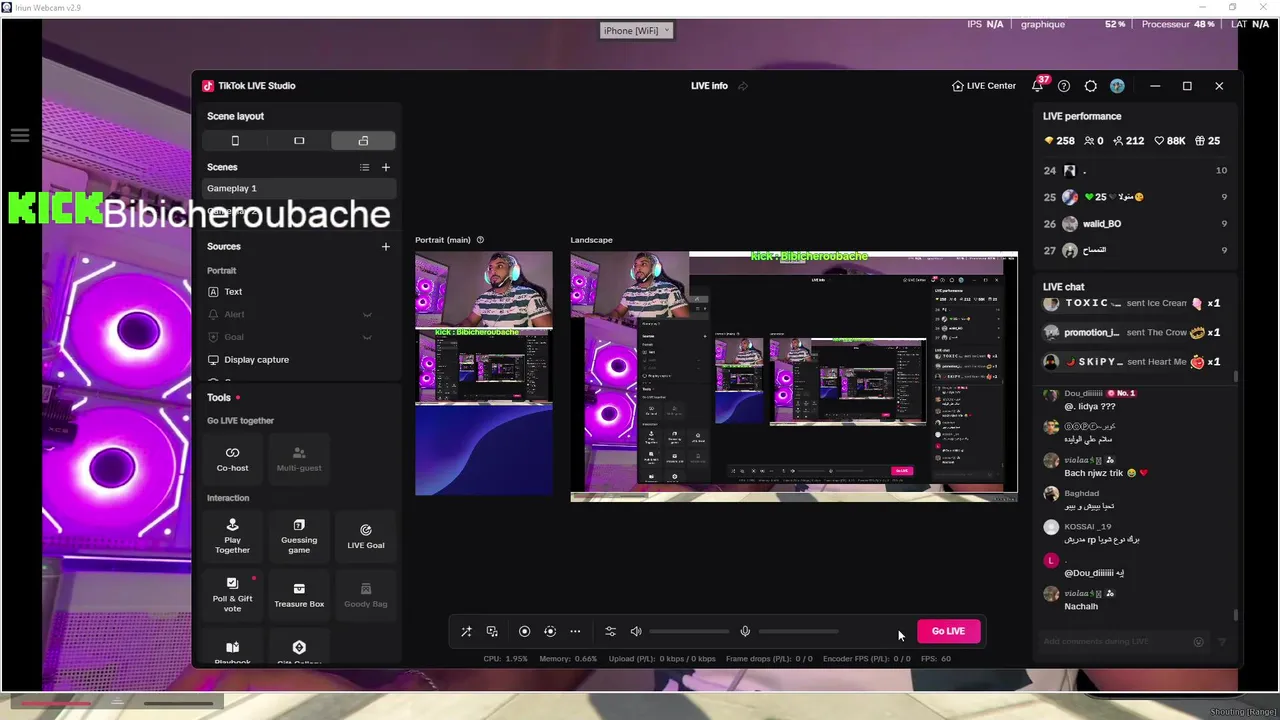Click the CPU 1.95% status
Viewport: 1280px width, 720px height.
505,659
